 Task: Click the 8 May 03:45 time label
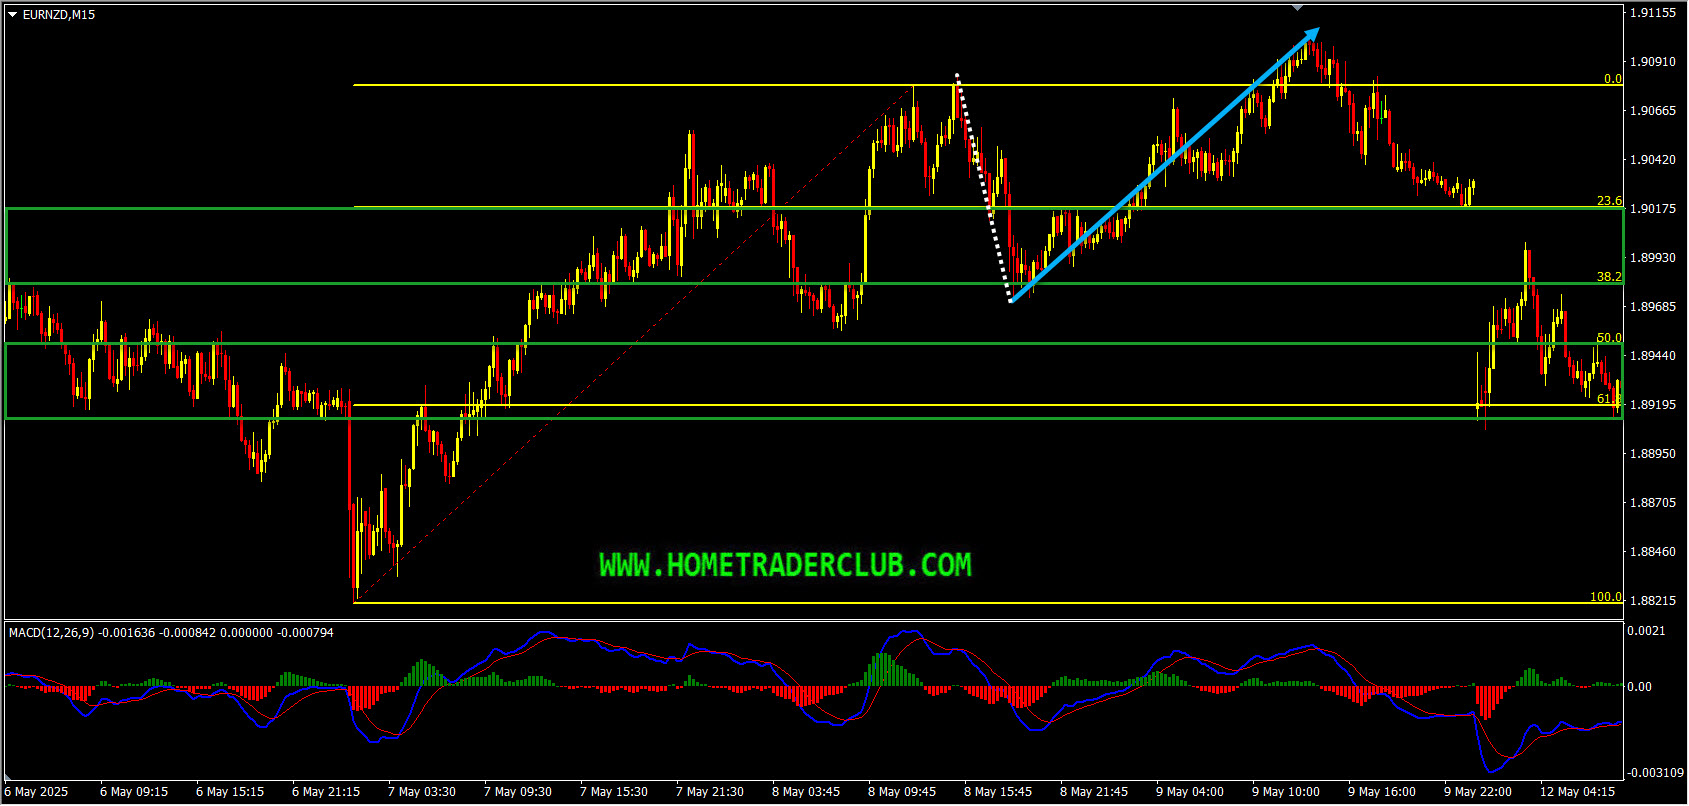tap(806, 792)
